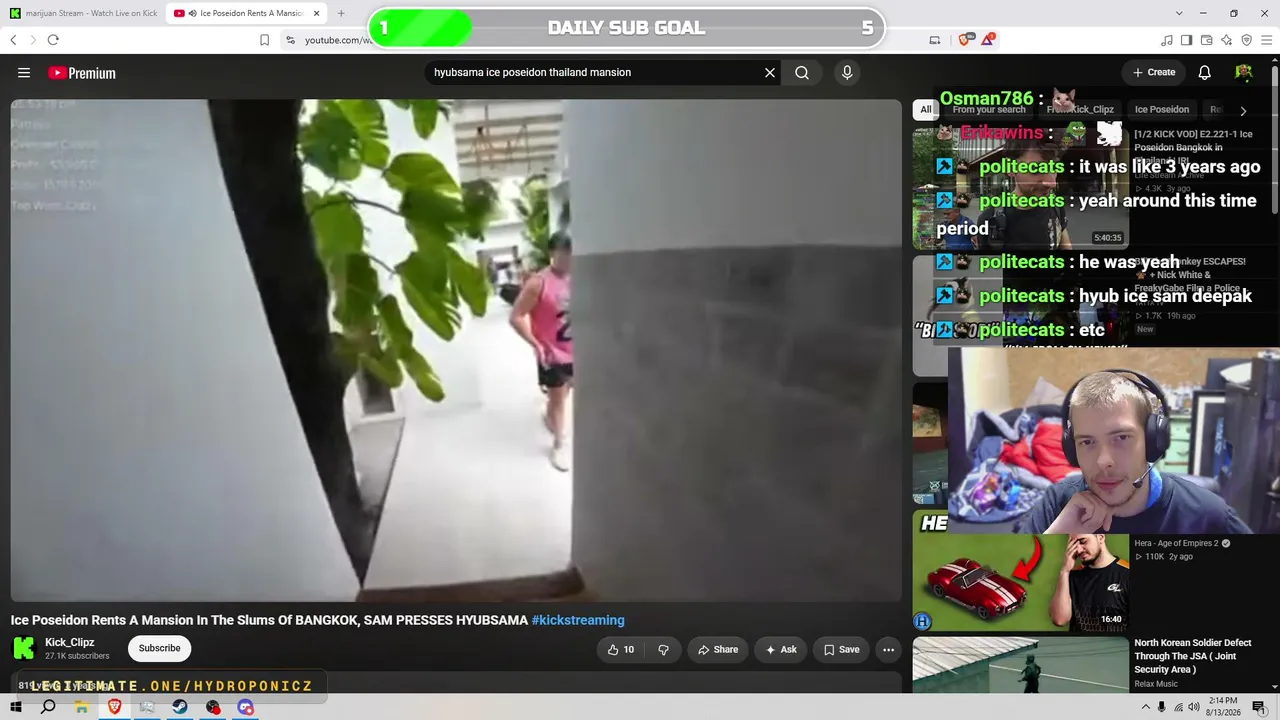Open the Brave VPN shield icon
The width and height of the screenshot is (1280, 720).
[1247, 40]
